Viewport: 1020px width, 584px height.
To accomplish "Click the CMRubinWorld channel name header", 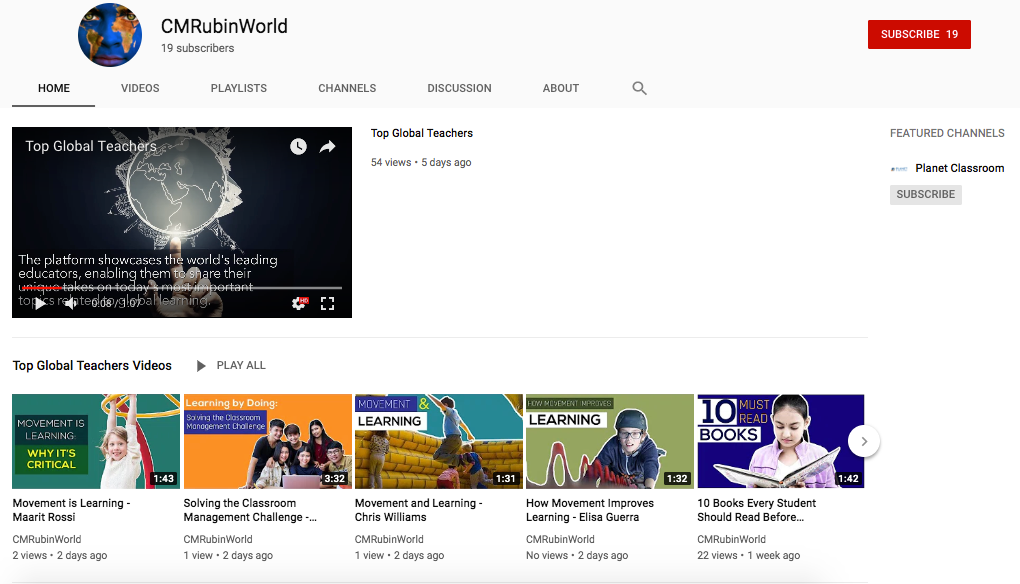I will pyautogui.click(x=224, y=27).
